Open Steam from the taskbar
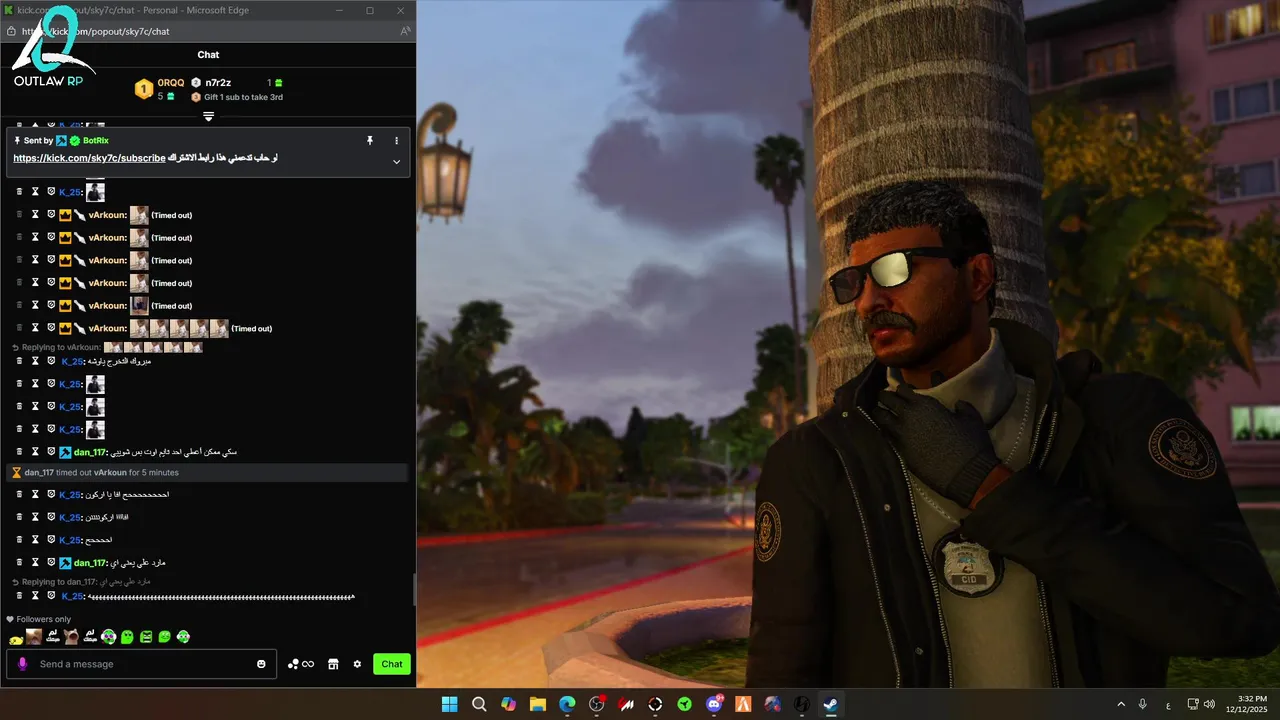This screenshot has width=1280, height=720. 831,704
